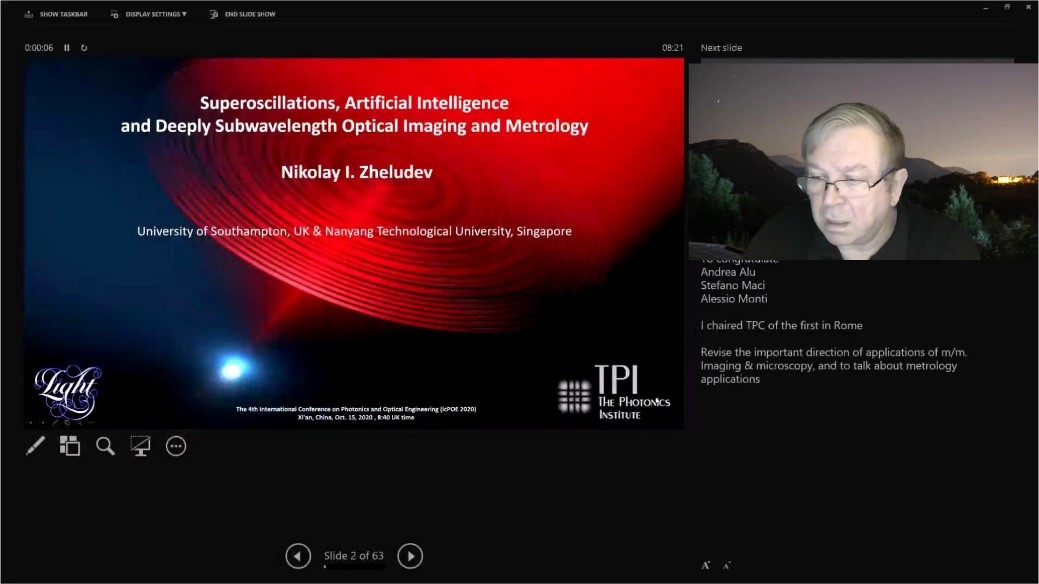Go to the previous slide arrow

tap(298, 556)
